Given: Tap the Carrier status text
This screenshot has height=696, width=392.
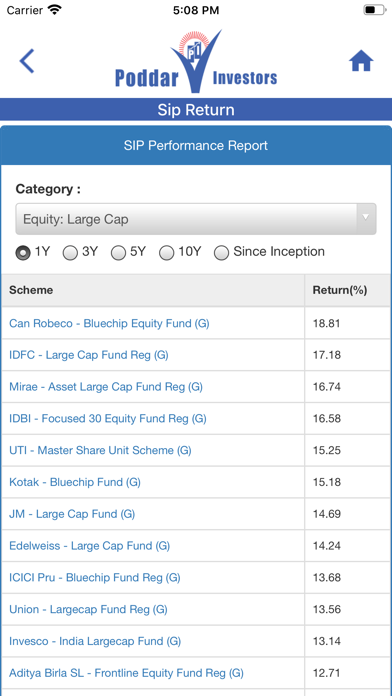Looking at the screenshot, I should 24,10.
